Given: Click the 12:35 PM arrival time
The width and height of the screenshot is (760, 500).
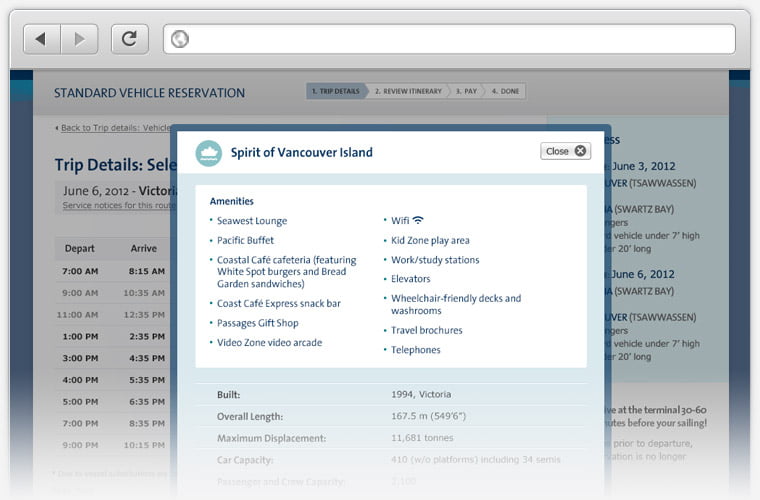Looking at the screenshot, I should tap(144, 315).
